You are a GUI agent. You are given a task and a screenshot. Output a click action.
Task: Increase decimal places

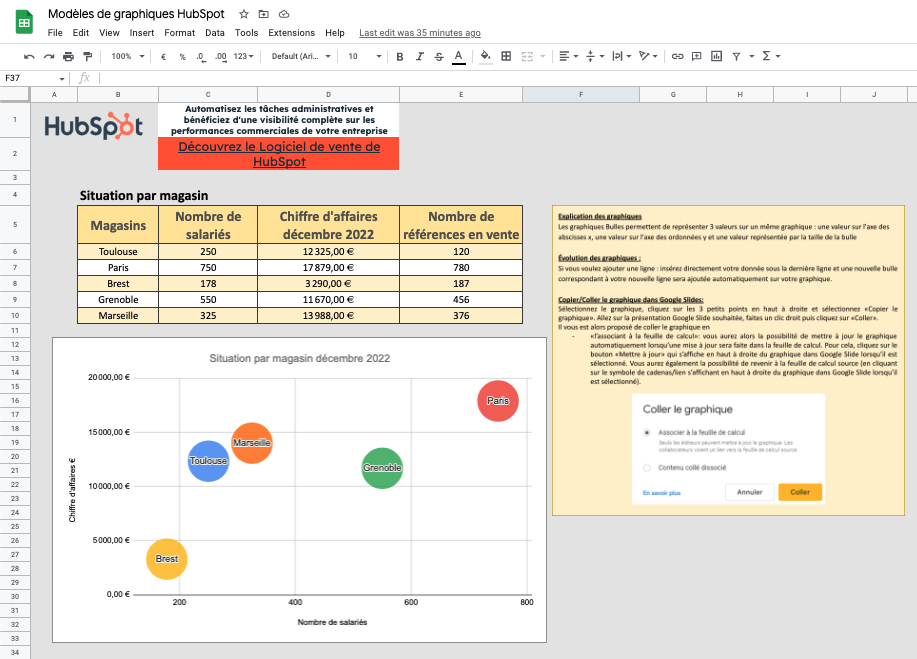220,57
